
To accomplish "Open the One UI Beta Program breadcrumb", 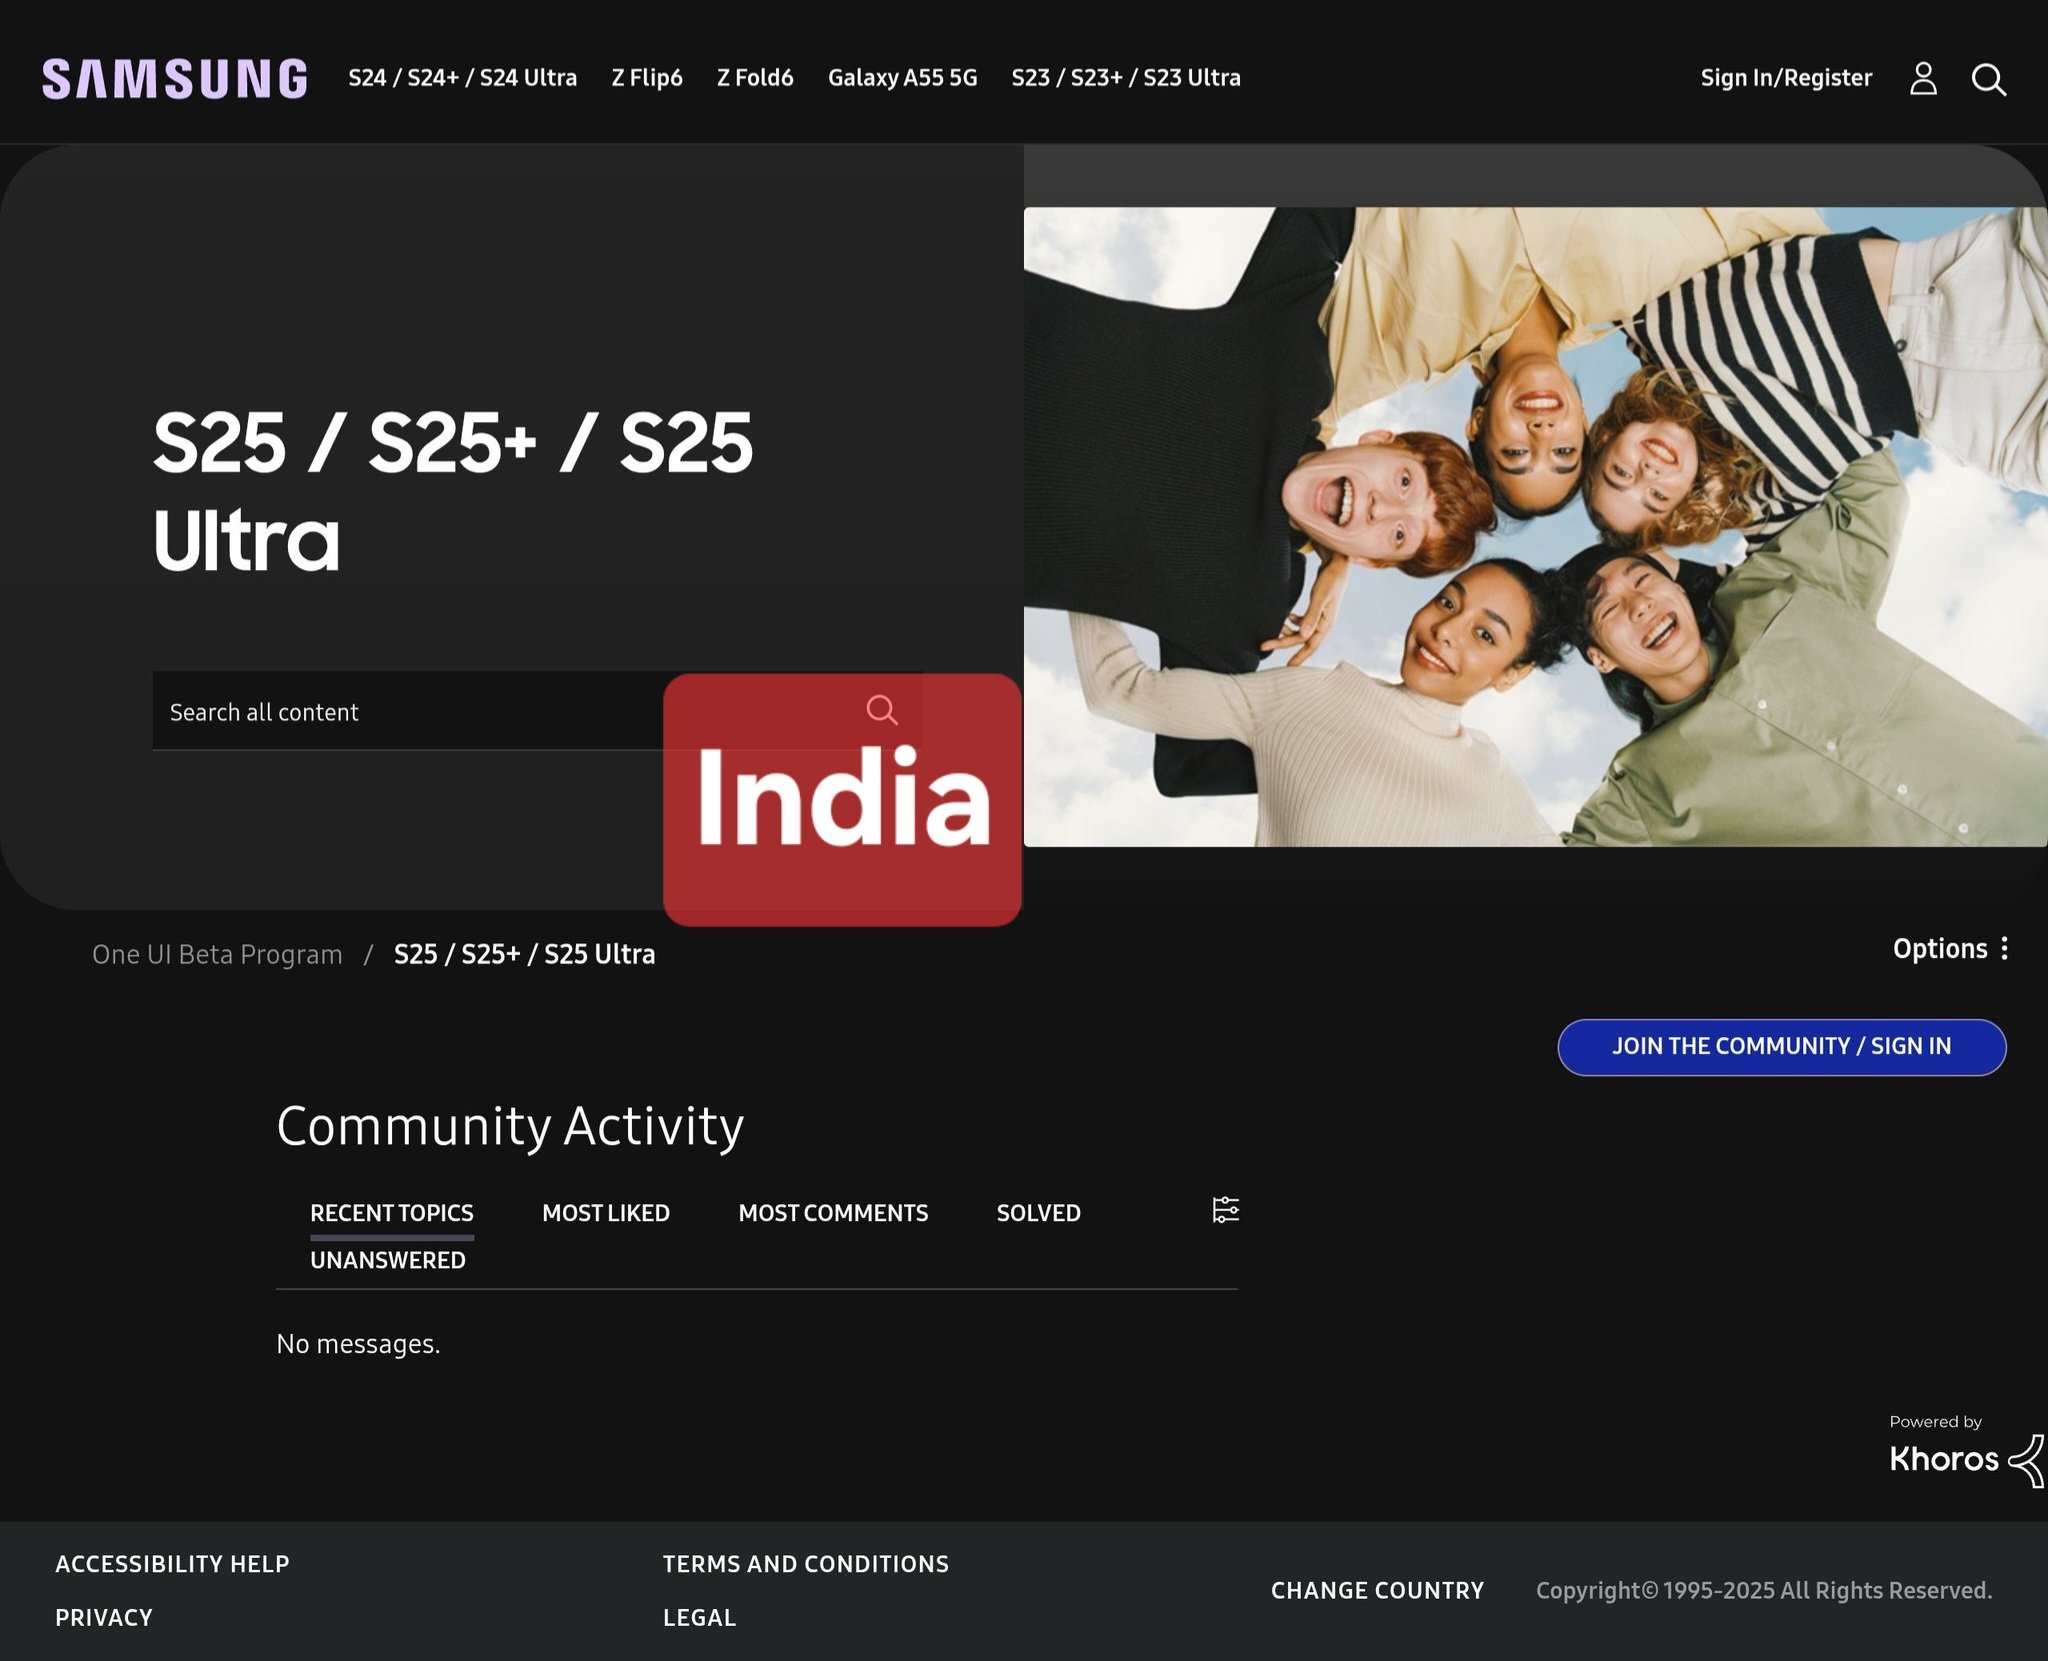I will click(217, 954).
